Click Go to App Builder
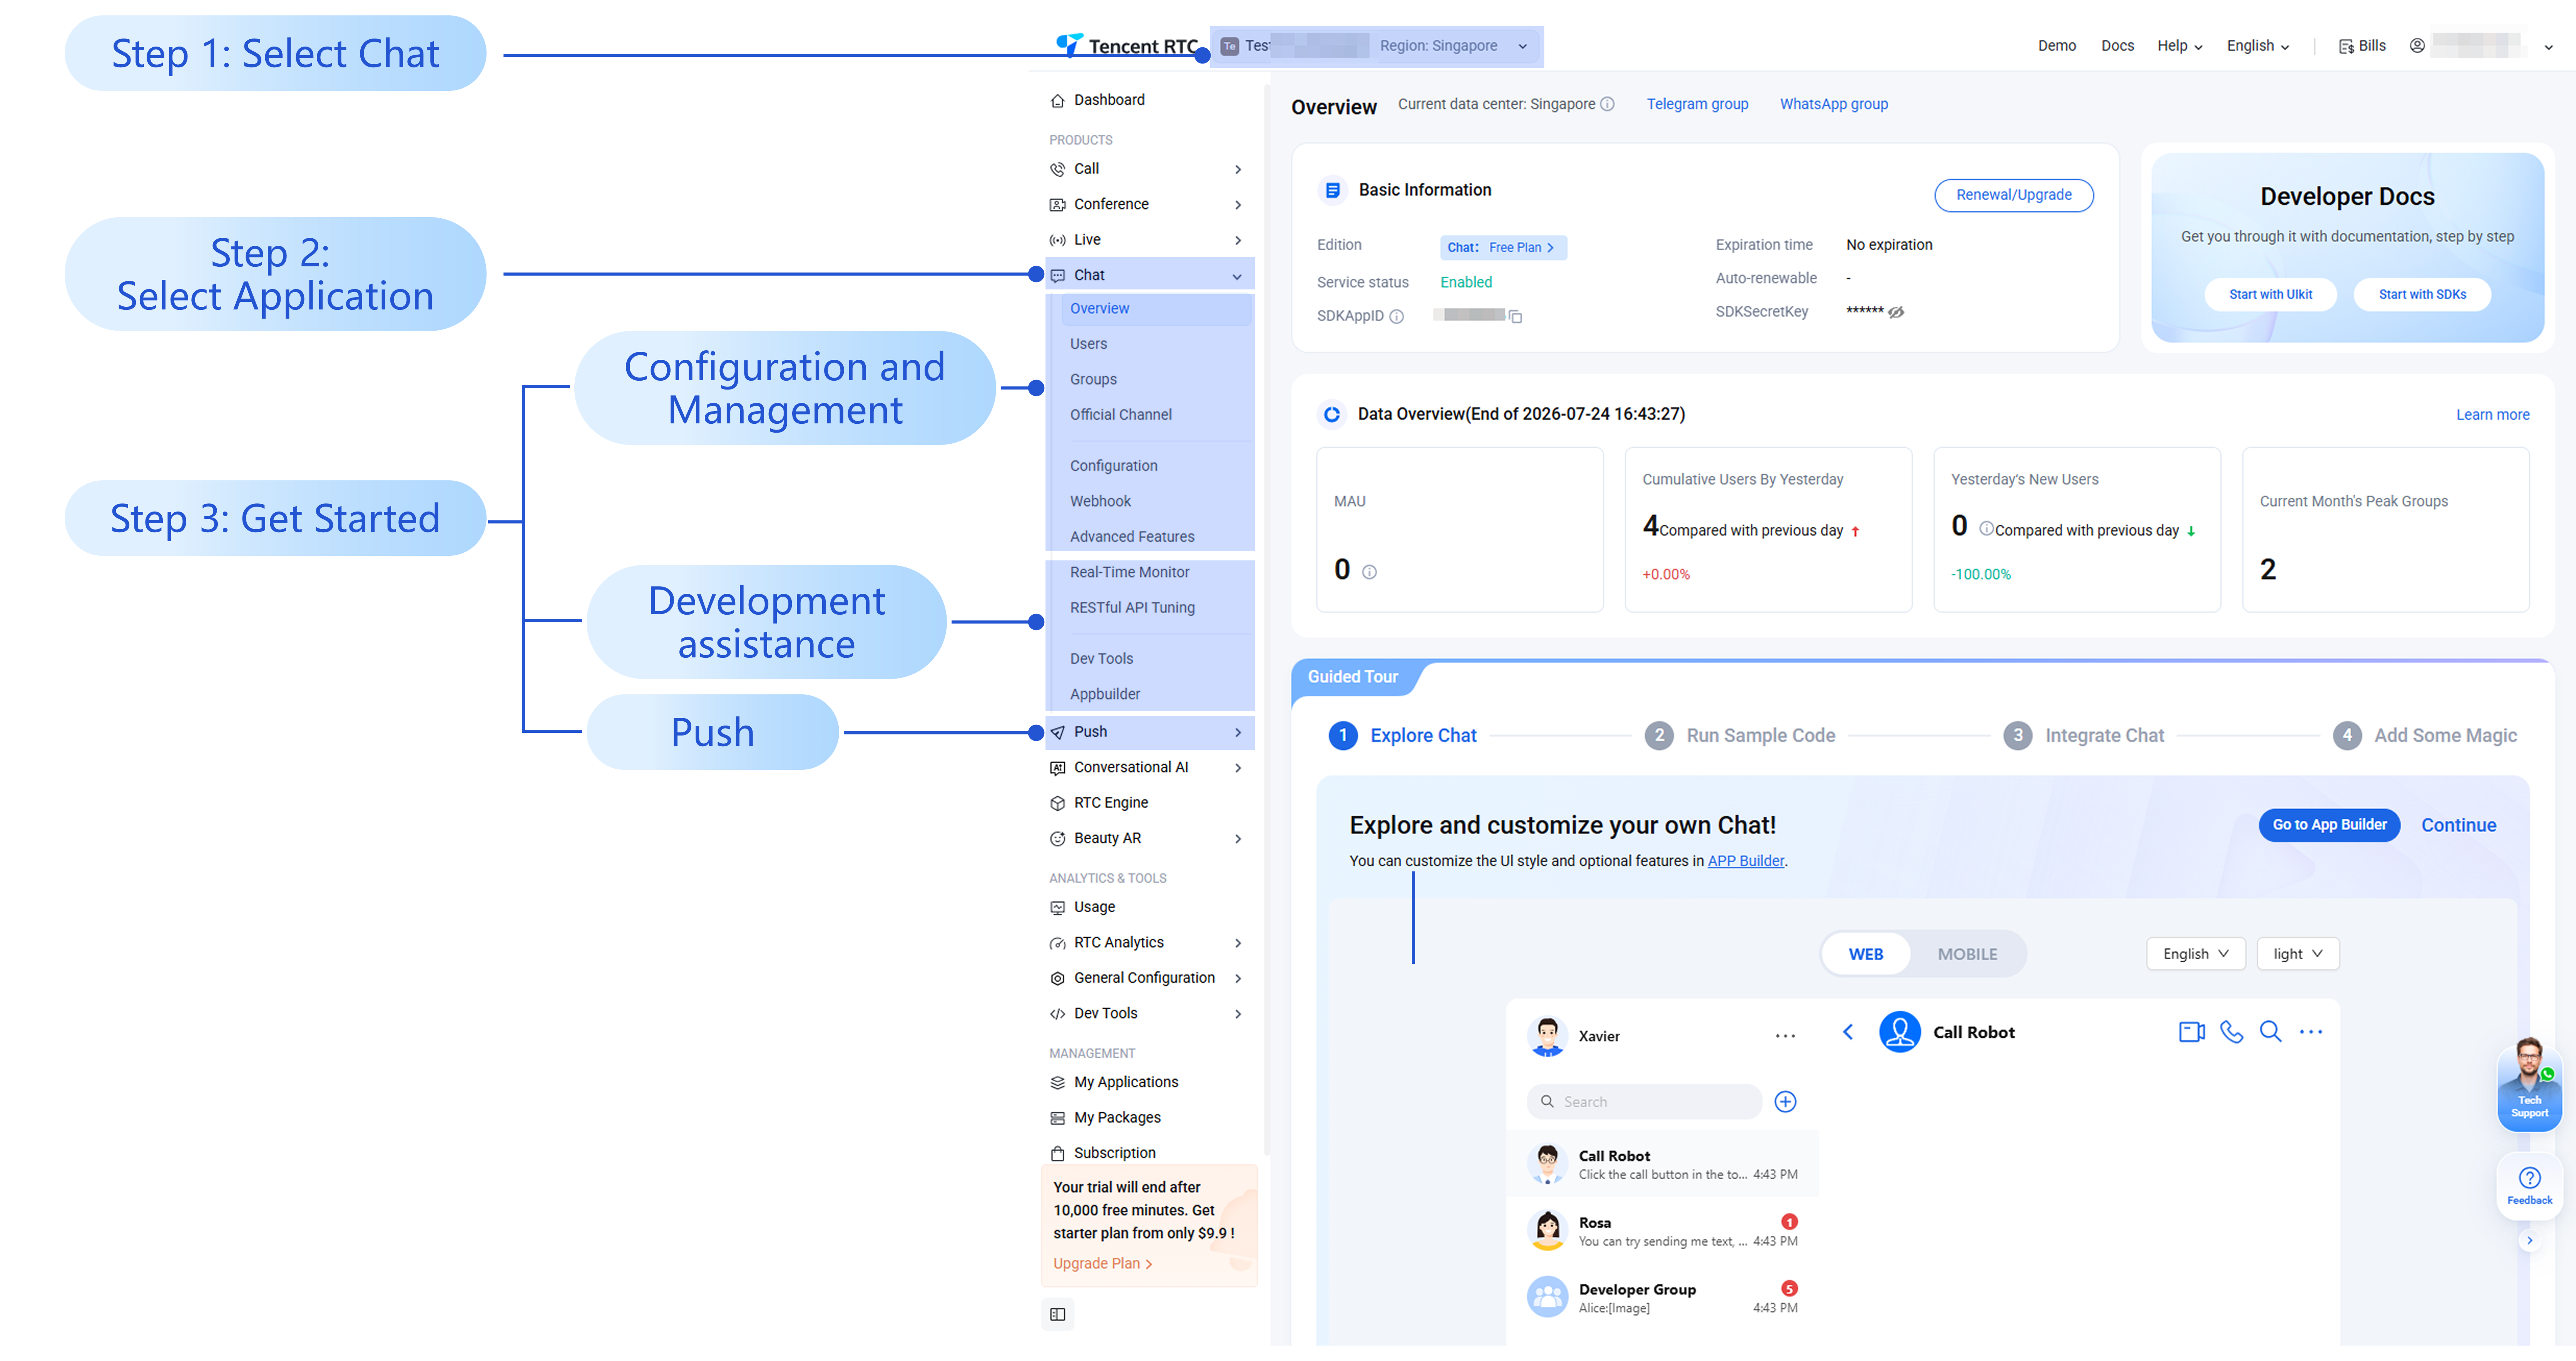The image size is (2576, 1361). tap(2328, 825)
